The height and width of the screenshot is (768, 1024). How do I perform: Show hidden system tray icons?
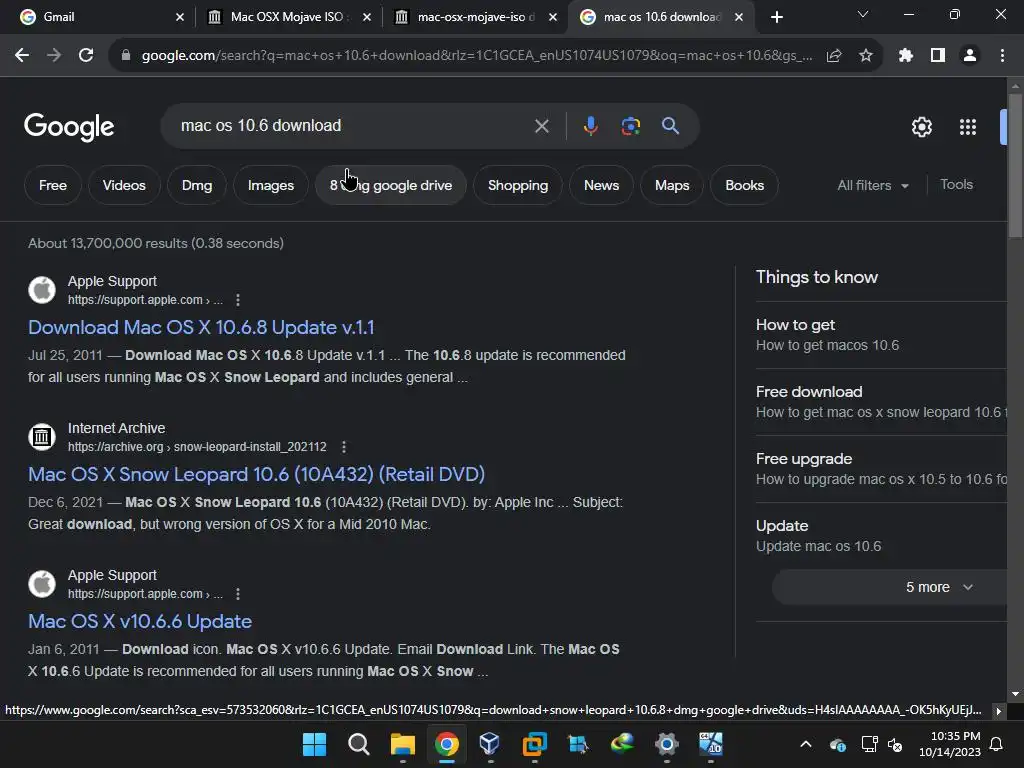point(806,744)
